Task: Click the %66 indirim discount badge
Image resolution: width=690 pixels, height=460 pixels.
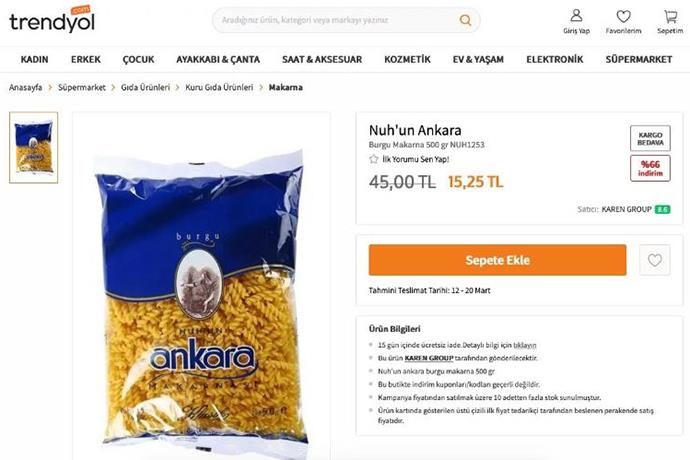Action: [x=650, y=168]
